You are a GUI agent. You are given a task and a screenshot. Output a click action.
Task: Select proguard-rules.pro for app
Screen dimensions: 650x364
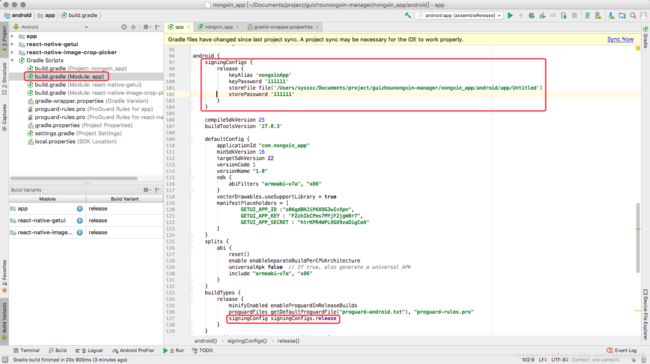pyautogui.click(x=90, y=109)
